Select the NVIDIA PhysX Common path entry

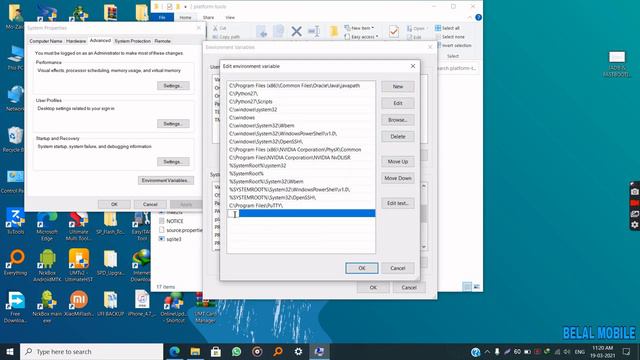(x=301, y=149)
